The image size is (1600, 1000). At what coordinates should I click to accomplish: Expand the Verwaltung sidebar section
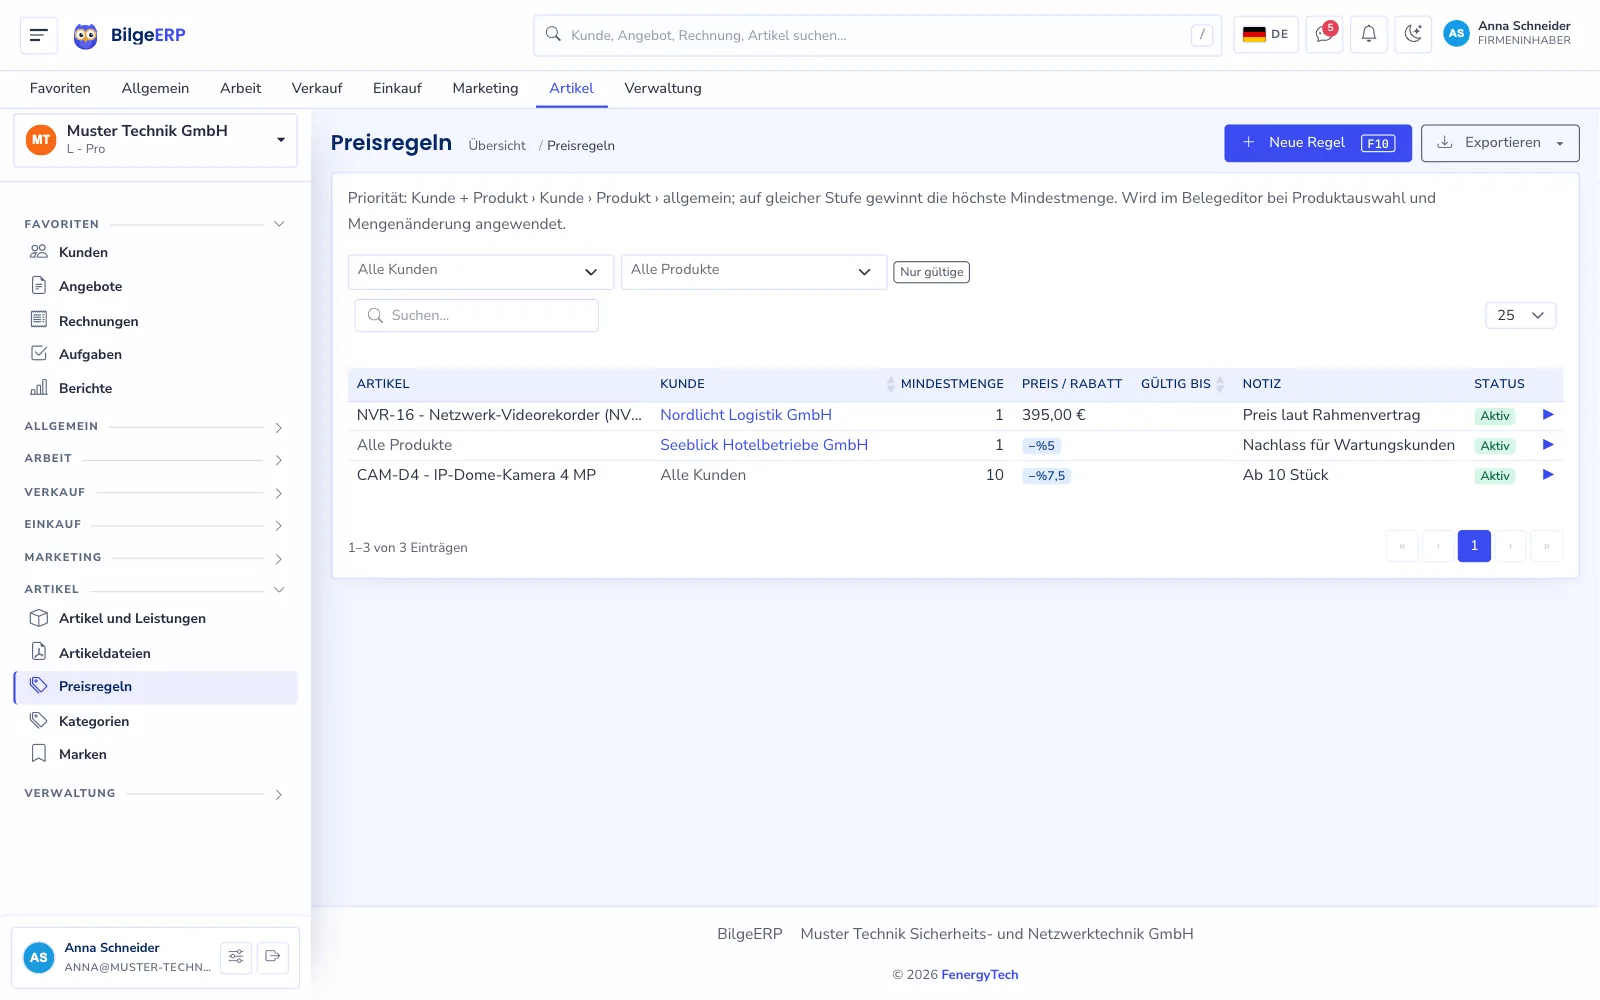click(x=154, y=794)
